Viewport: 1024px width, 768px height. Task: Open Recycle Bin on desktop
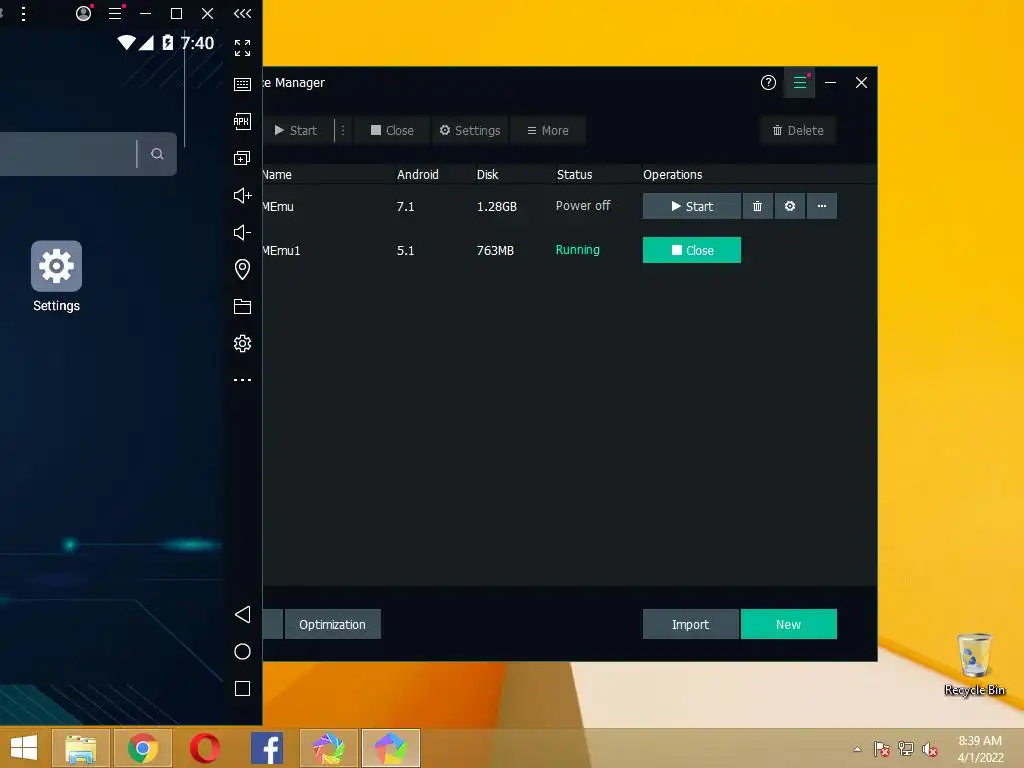(x=974, y=664)
